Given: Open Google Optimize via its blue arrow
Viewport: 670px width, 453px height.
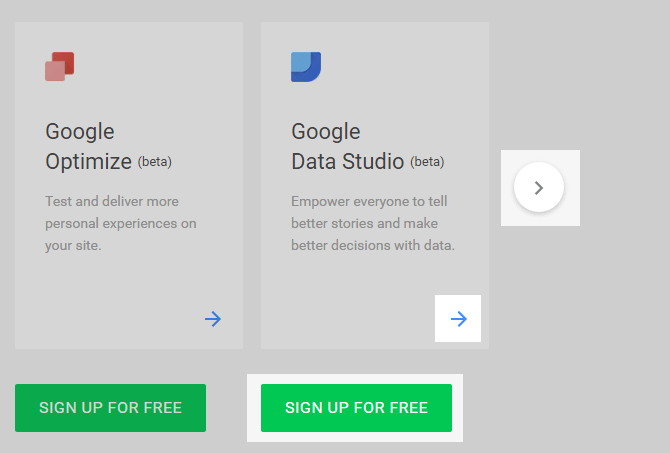Looking at the screenshot, I should pyautogui.click(x=213, y=319).
